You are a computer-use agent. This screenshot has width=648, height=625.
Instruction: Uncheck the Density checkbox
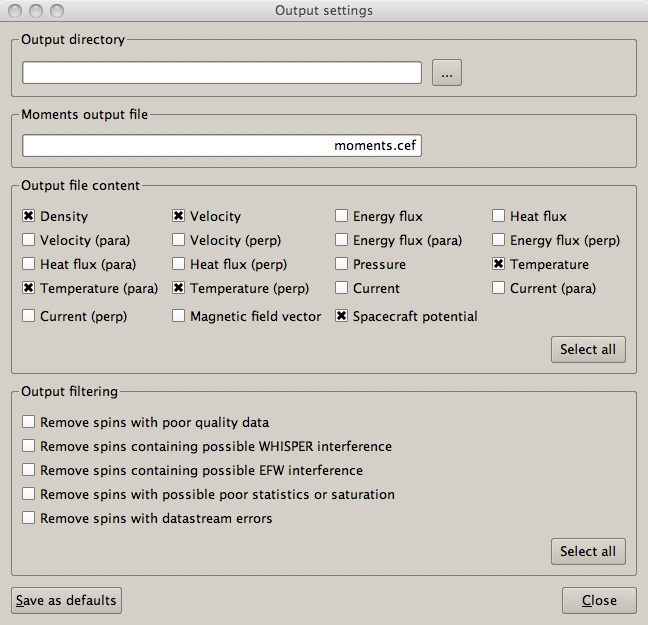click(29, 216)
